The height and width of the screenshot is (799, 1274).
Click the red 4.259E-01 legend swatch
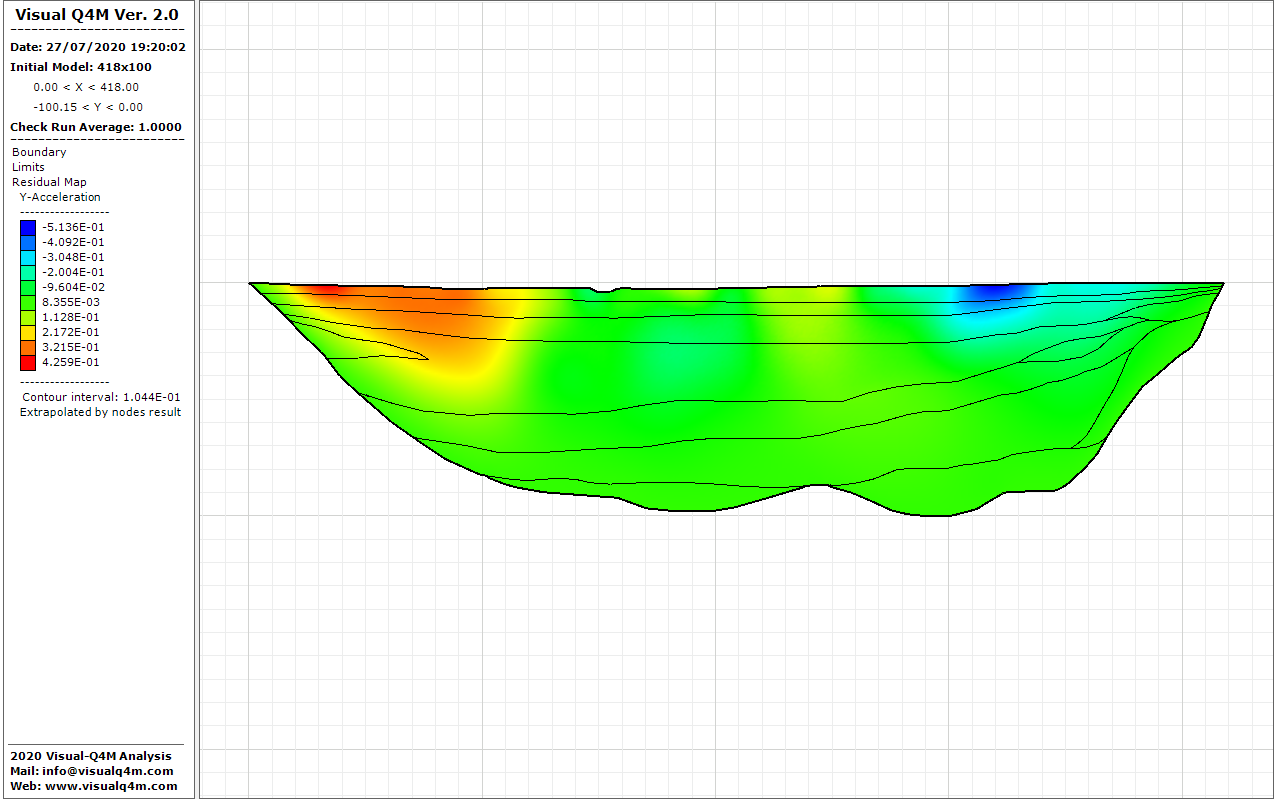coord(27,362)
